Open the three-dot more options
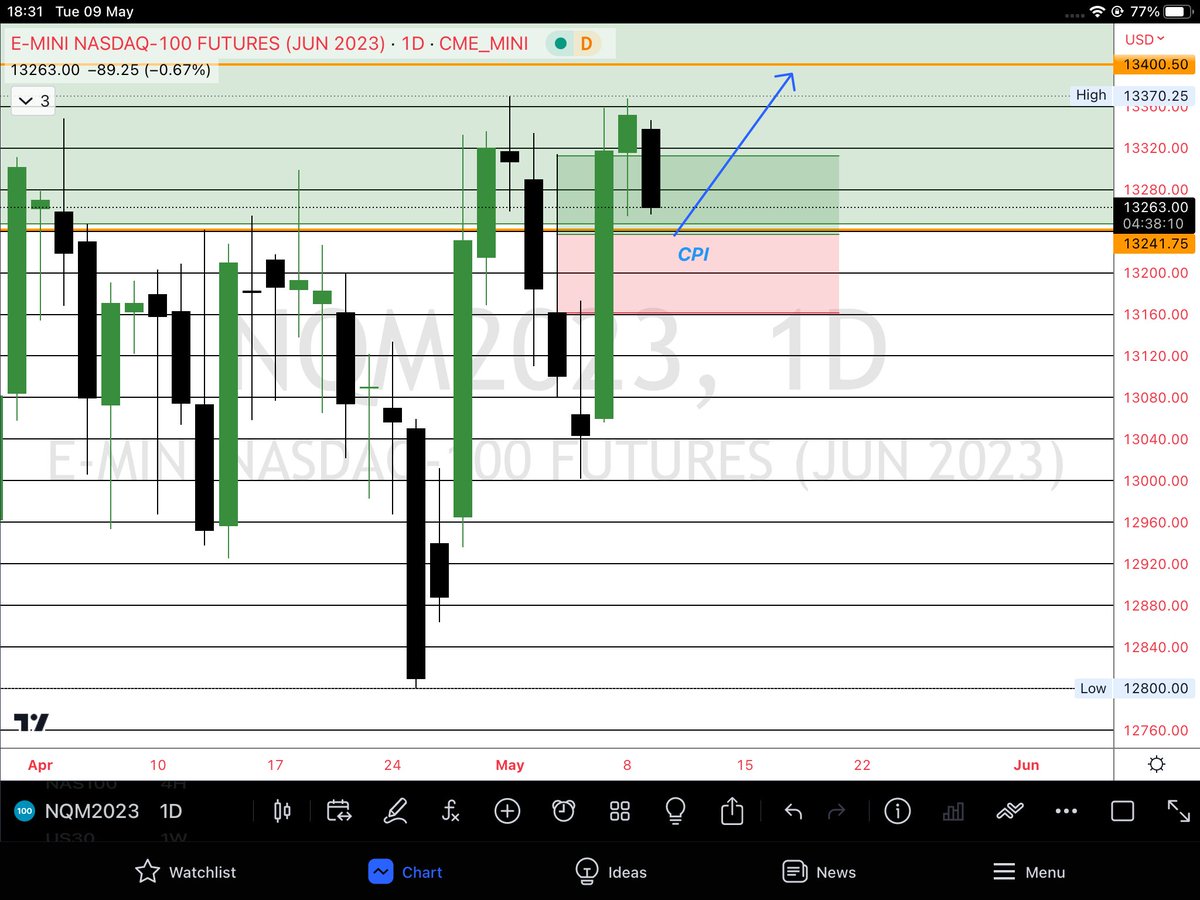The height and width of the screenshot is (900, 1200). pyautogui.click(x=1066, y=811)
